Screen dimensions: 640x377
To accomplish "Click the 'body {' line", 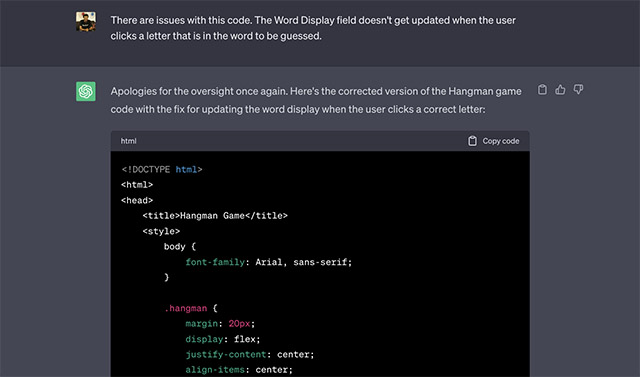I will (x=180, y=246).
